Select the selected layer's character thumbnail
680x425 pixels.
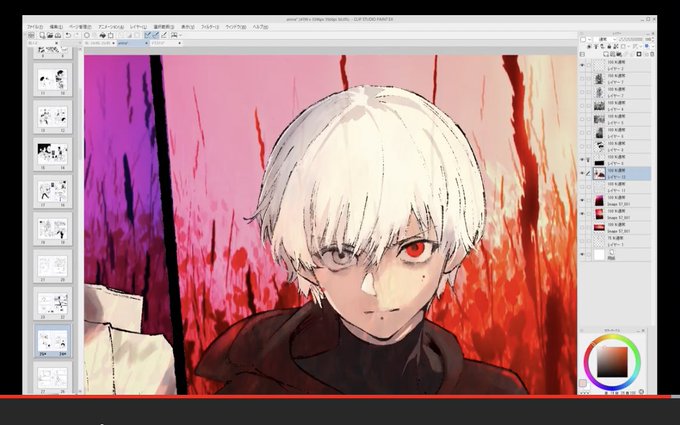point(599,173)
